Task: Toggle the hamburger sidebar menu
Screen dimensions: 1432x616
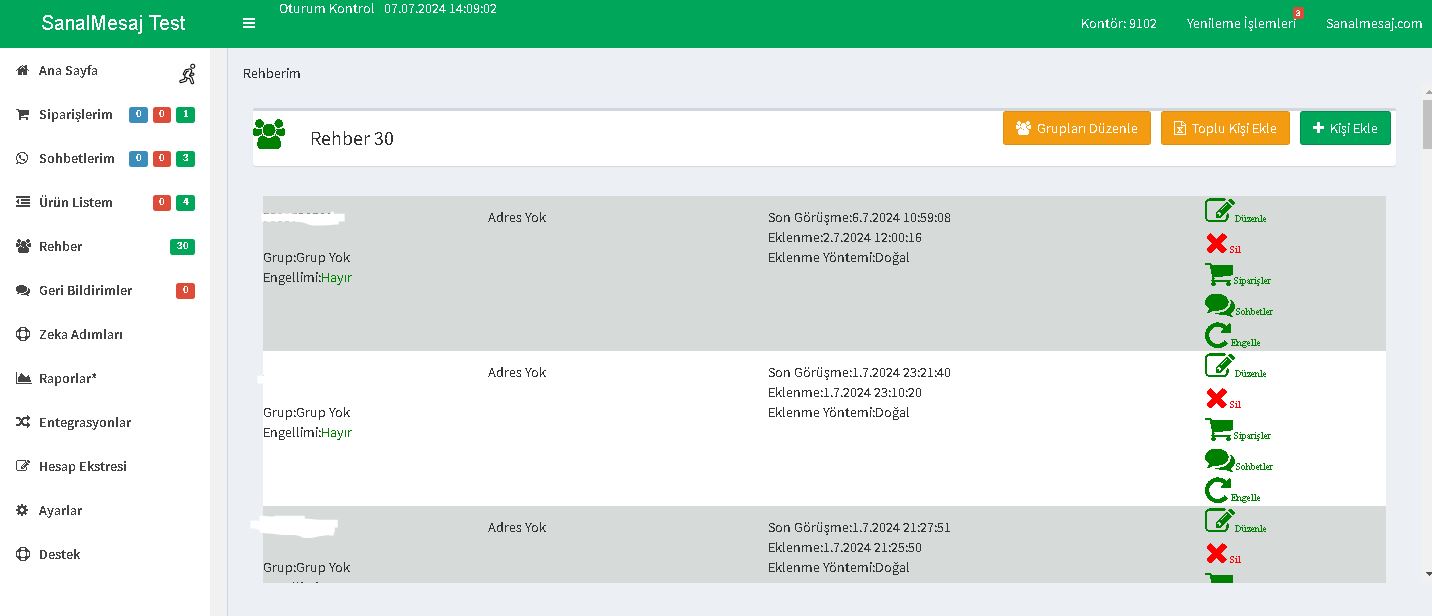Action: pos(249,23)
